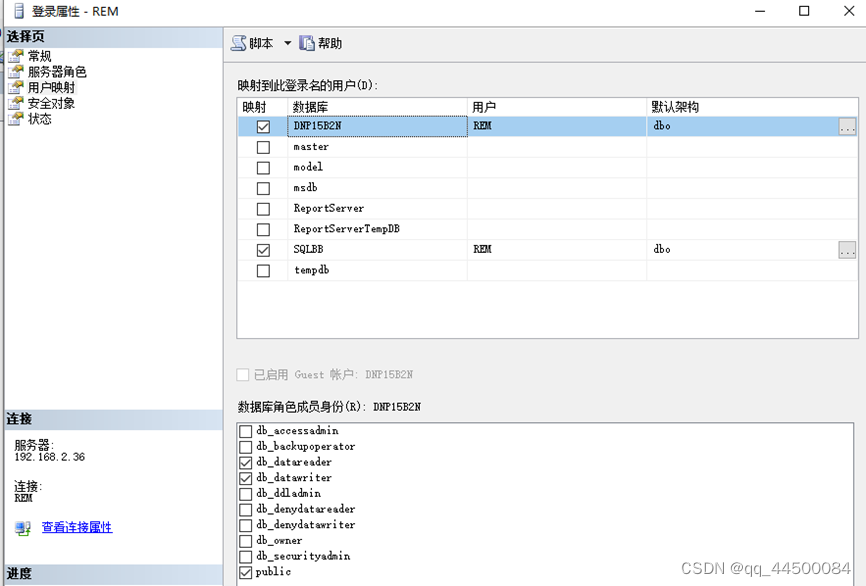Select the SQLBB row in the mapping grid
This screenshot has width=866, height=586.
coord(400,249)
